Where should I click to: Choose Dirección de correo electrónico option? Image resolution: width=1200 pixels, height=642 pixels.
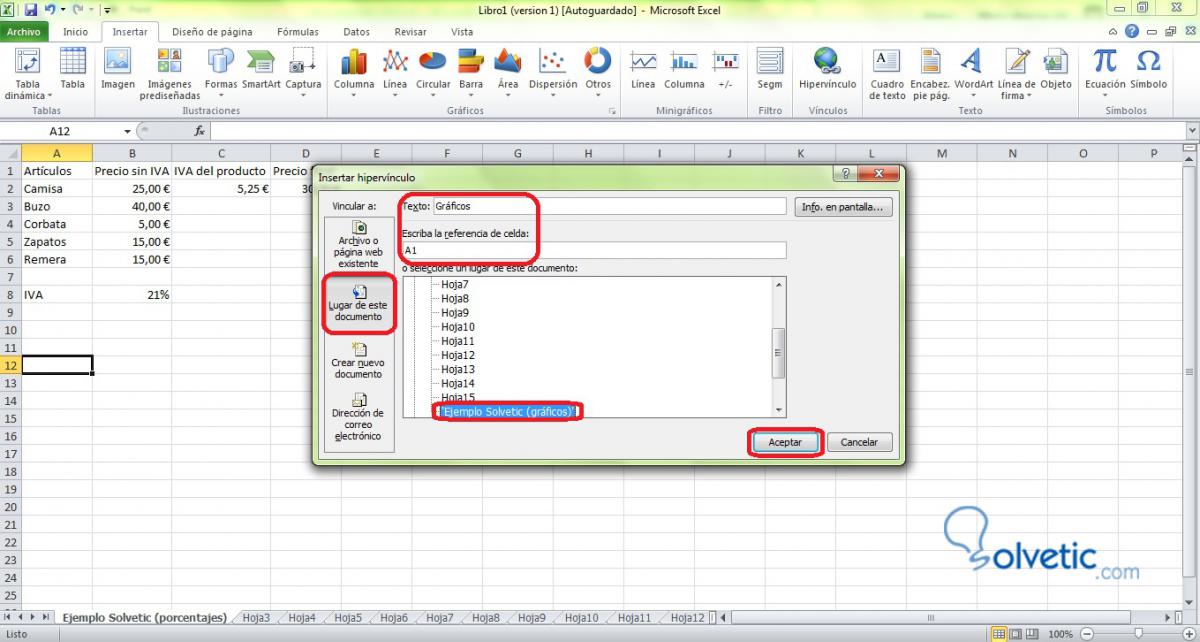359,417
